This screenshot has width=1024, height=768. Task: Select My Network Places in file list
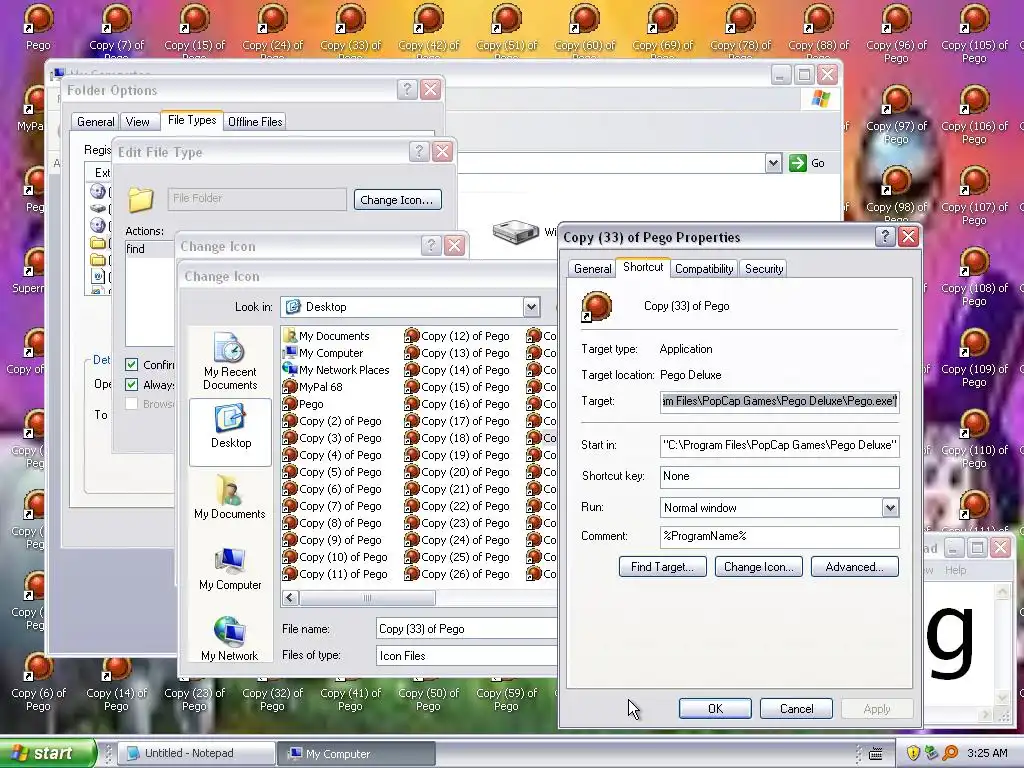336,370
